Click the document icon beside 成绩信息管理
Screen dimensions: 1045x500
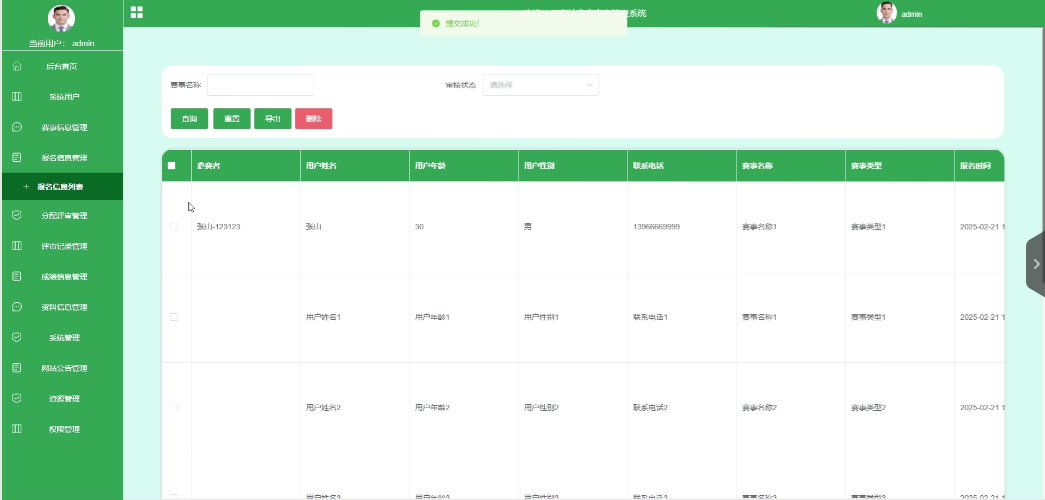(17, 276)
